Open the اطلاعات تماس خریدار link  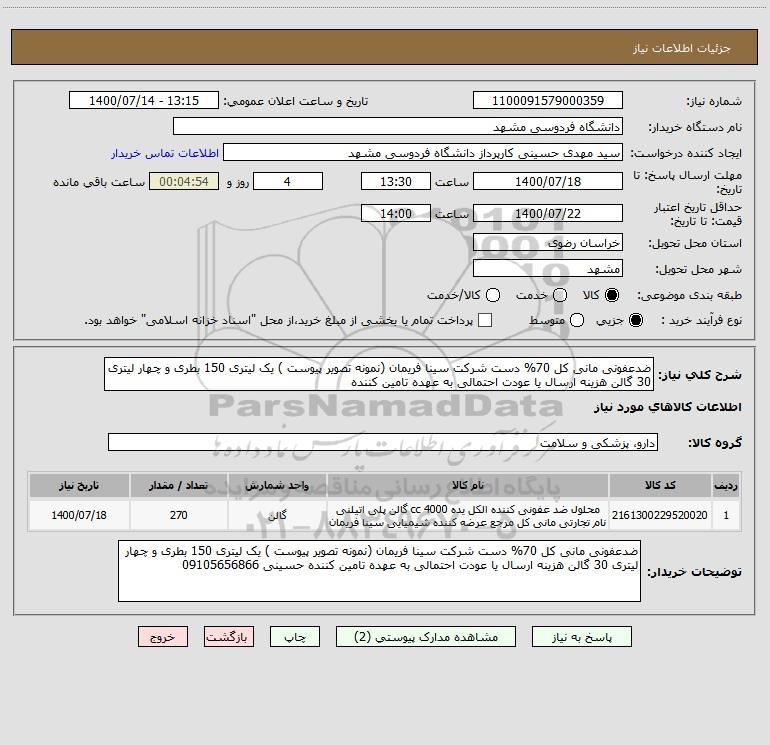tap(165, 153)
